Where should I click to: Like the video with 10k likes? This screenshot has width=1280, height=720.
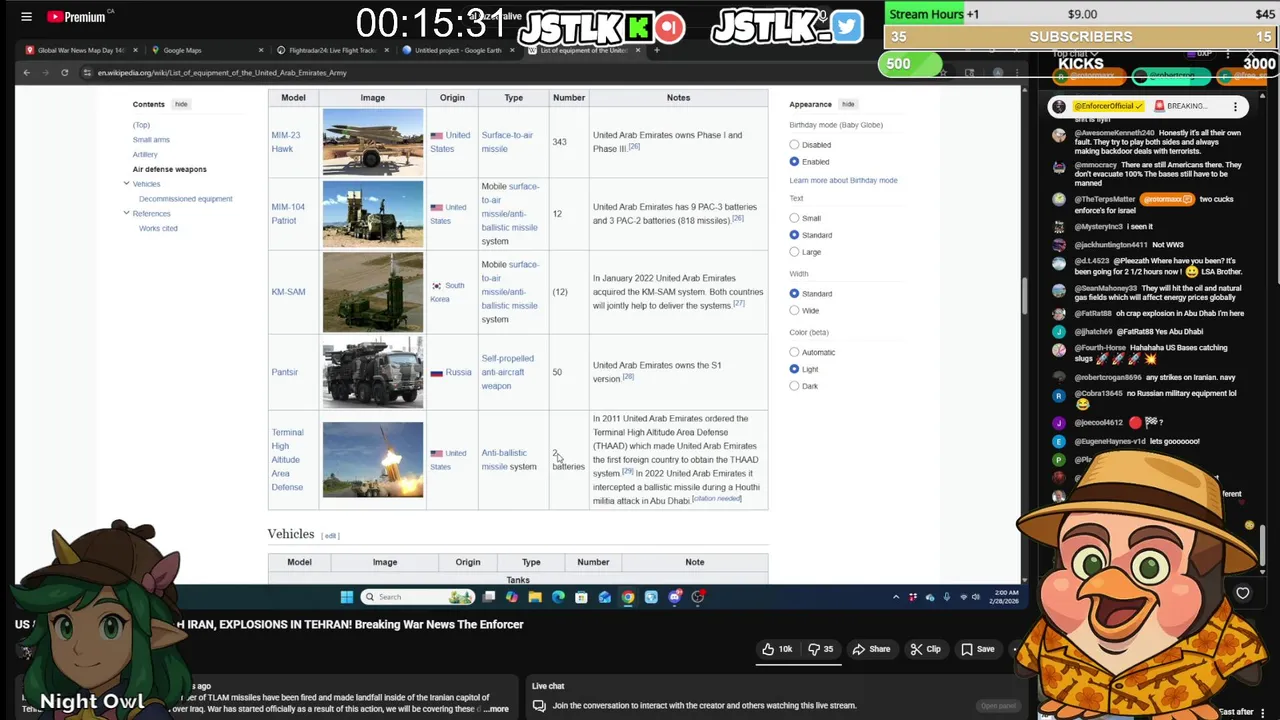tap(777, 649)
